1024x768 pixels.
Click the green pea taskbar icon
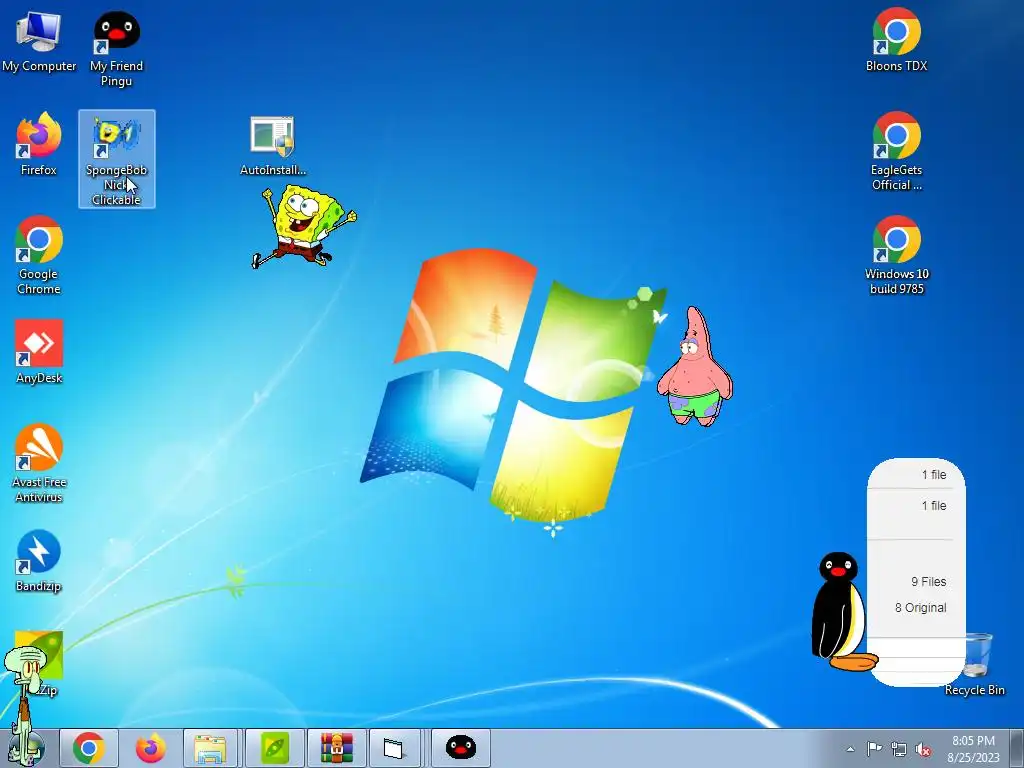coord(275,748)
